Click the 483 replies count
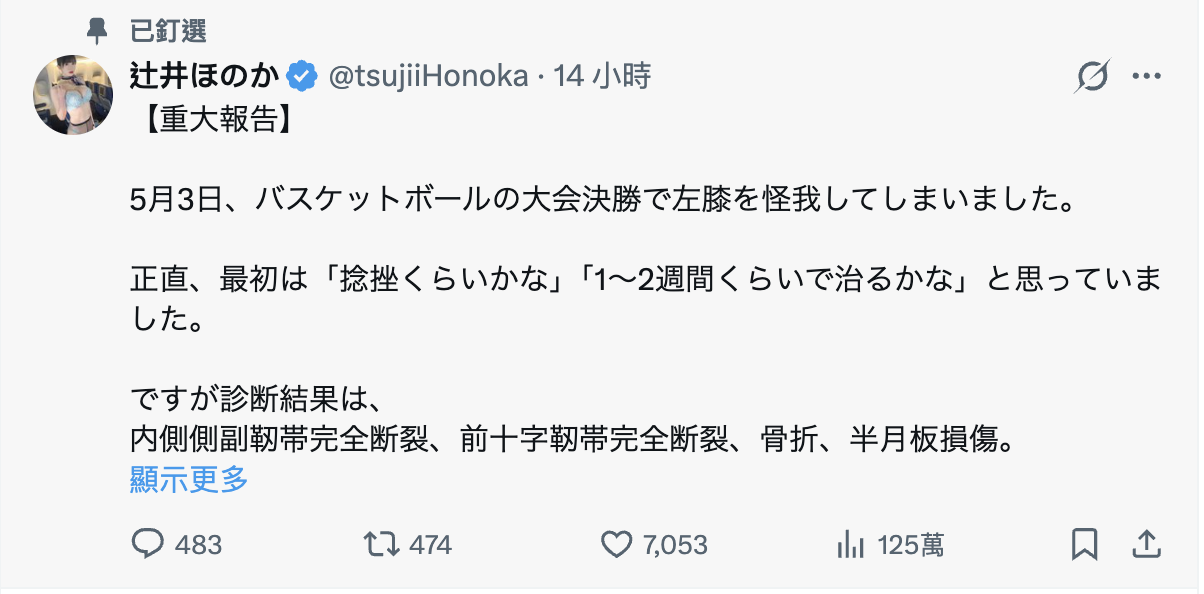 click(x=198, y=545)
